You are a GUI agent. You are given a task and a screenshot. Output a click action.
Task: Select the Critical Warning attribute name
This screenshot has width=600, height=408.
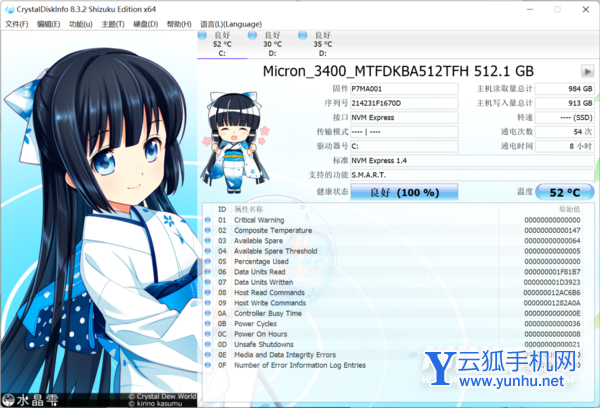pos(259,220)
